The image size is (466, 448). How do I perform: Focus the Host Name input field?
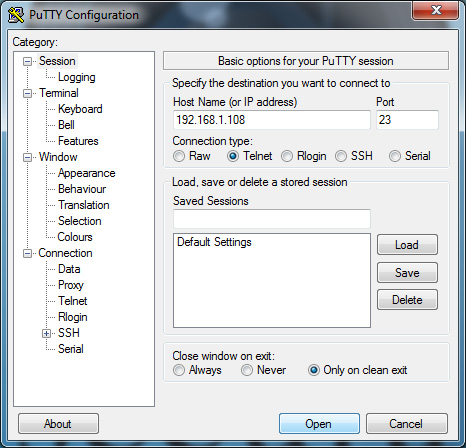(x=272, y=120)
